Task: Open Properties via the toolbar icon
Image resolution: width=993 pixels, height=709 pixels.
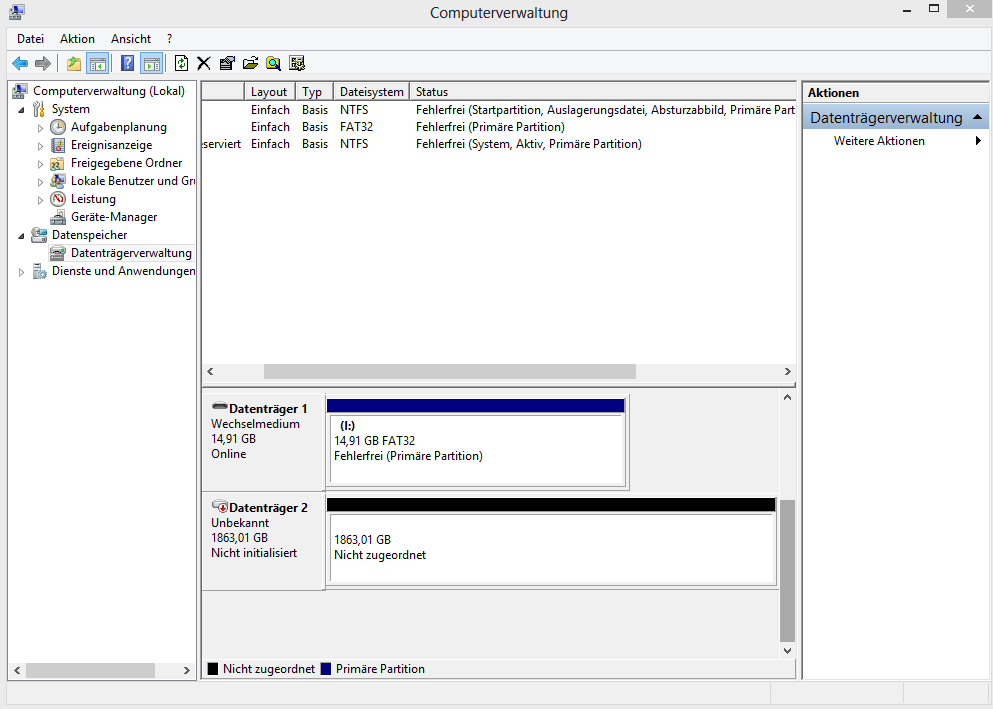Action: [x=227, y=63]
